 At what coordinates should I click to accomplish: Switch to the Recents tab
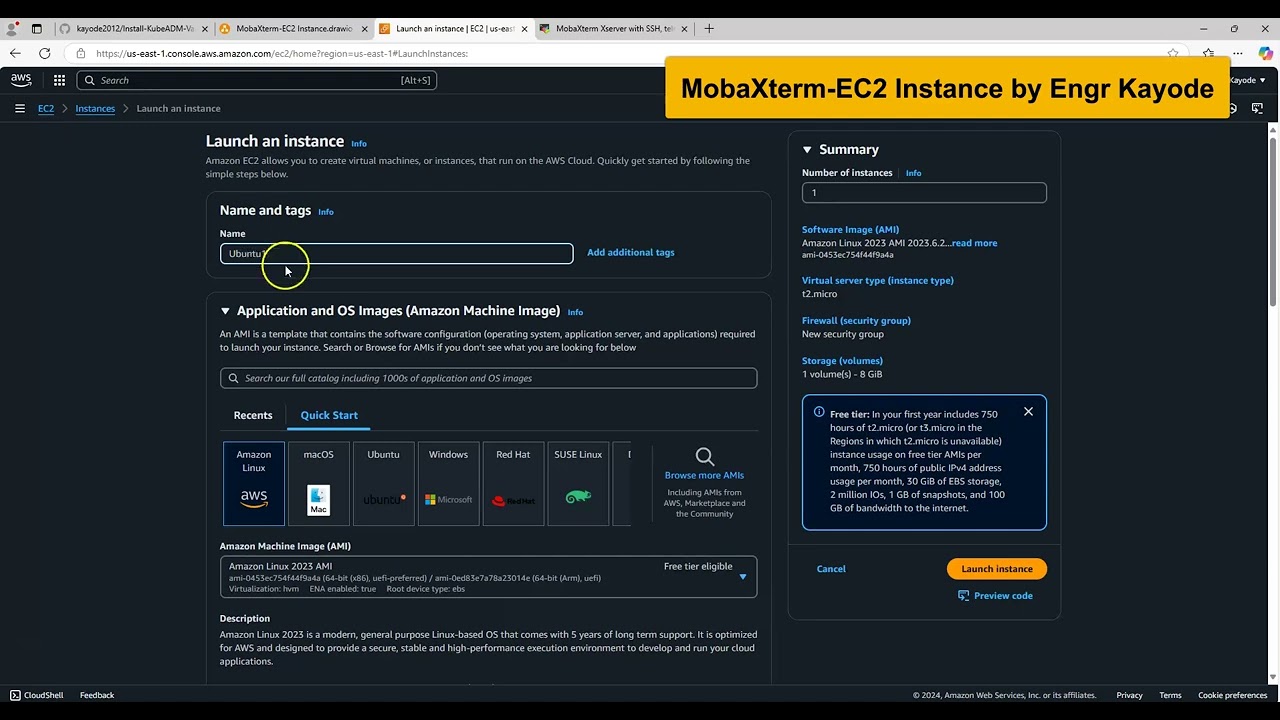coord(253,415)
